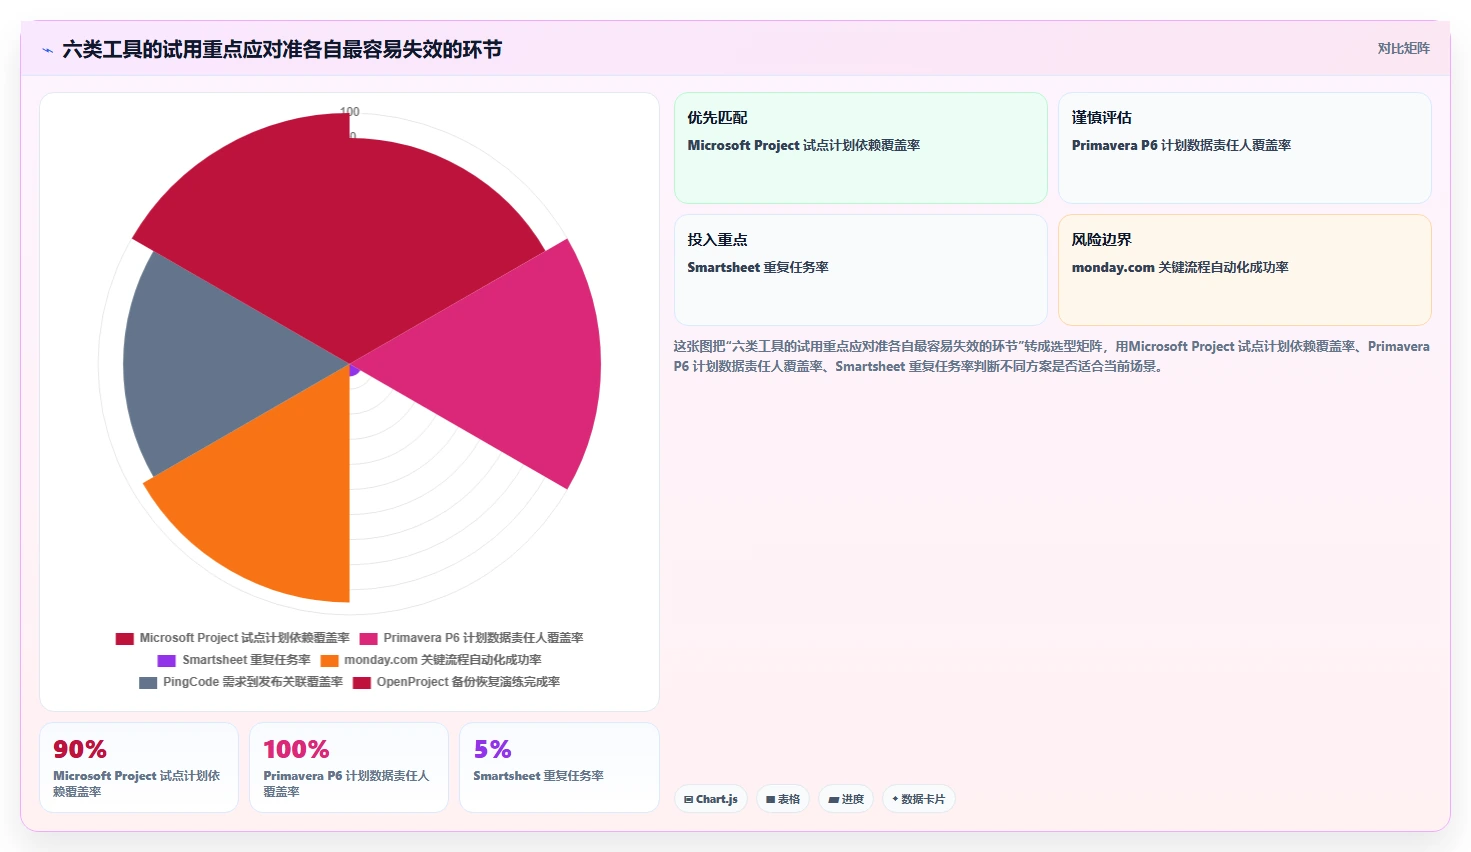Click the 数据卡片 tag chip
Image resolution: width=1471 pixels, height=852 pixels.
click(919, 799)
